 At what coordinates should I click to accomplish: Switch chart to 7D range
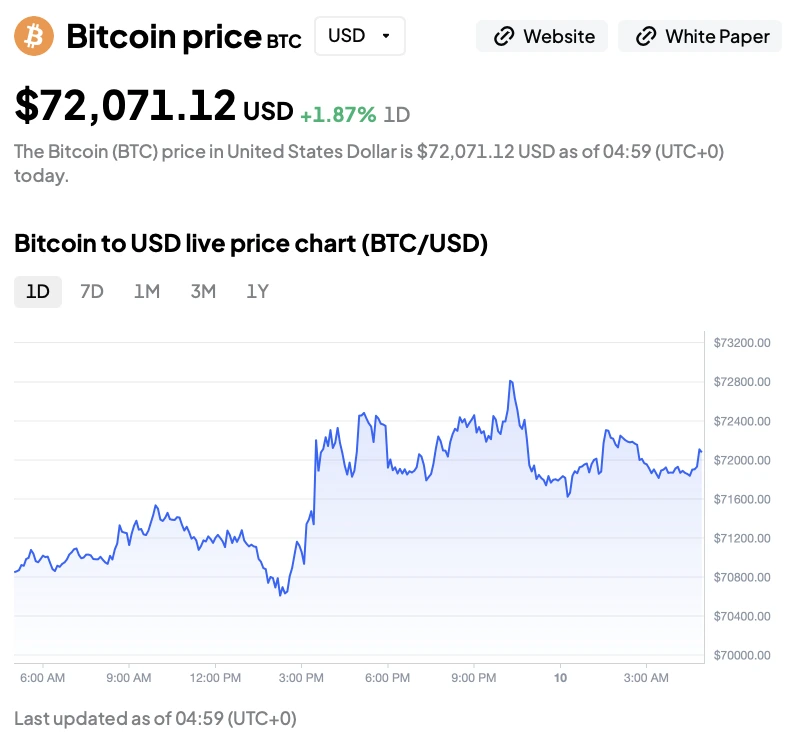pyautogui.click(x=92, y=291)
